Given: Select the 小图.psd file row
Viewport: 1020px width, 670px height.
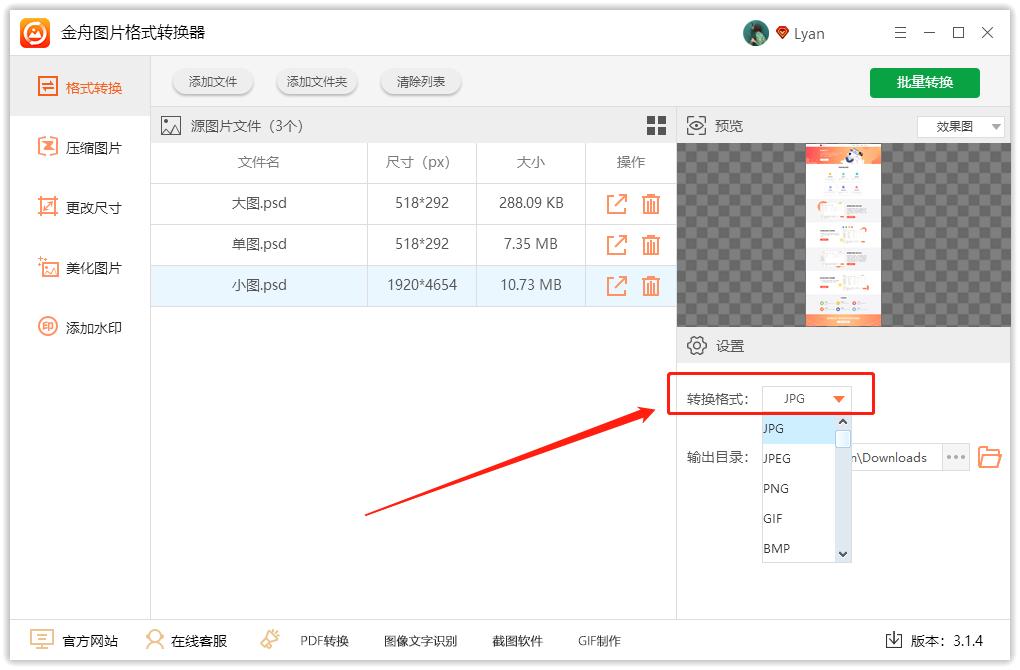Looking at the screenshot, I should click(259, 285).
